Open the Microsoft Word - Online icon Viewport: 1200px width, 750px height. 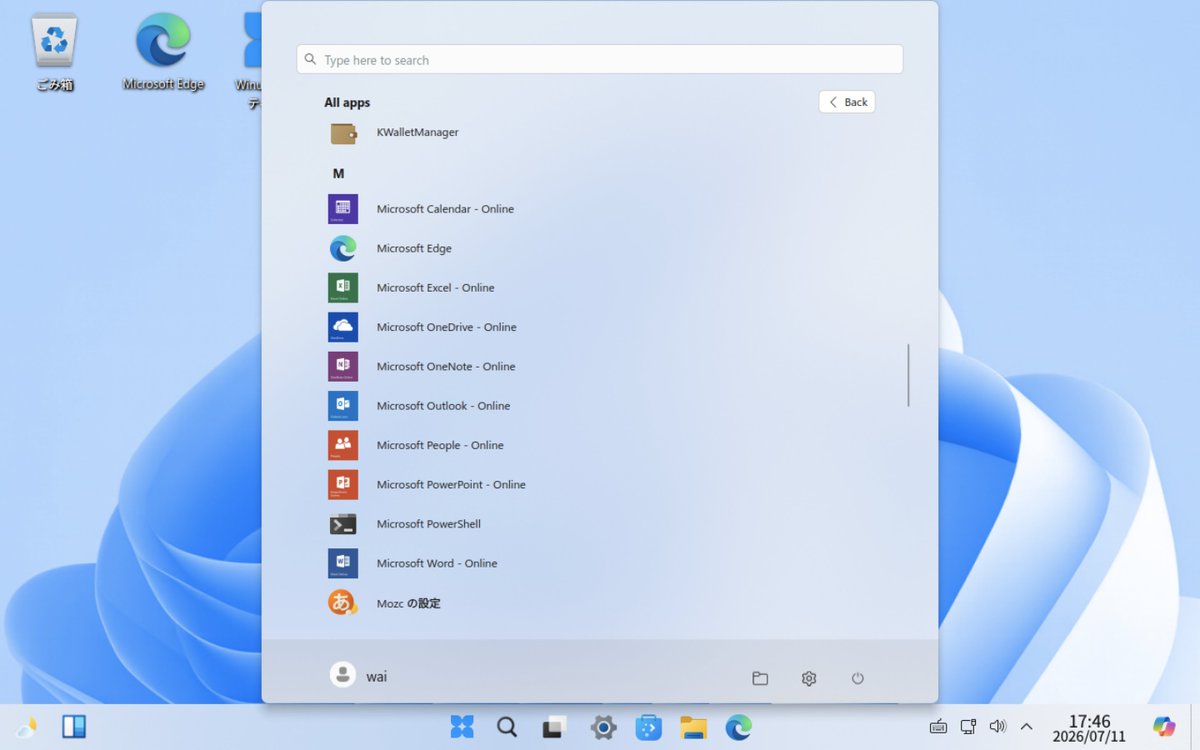pos(343,563)
